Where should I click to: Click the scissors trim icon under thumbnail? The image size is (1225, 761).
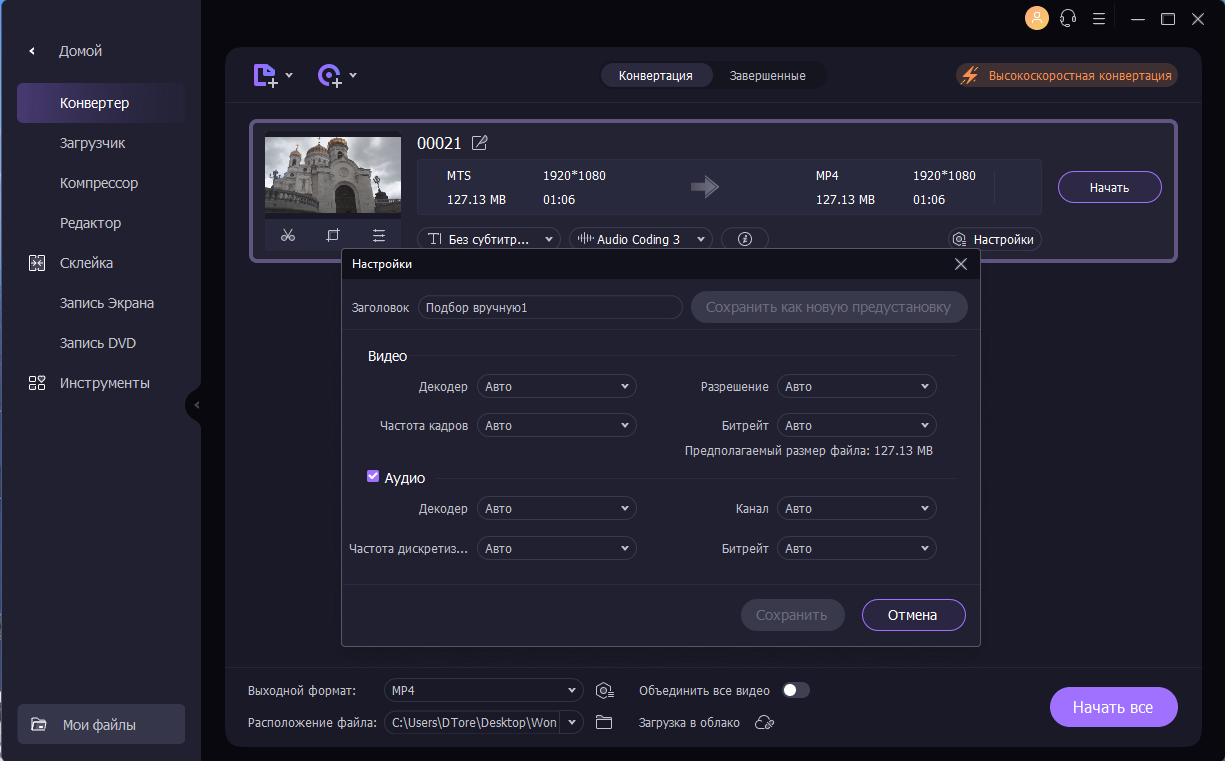point(288,236)
